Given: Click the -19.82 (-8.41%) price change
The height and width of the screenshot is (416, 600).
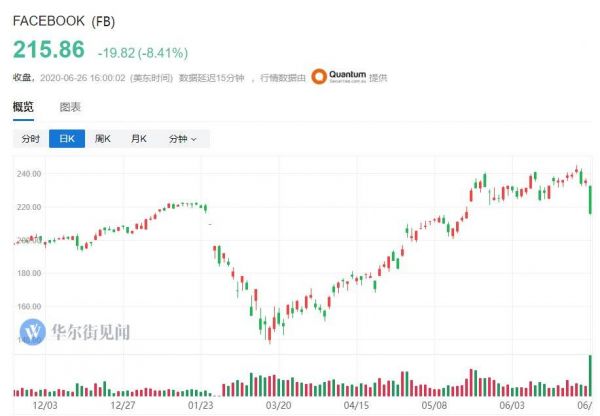Looking at the screenshot, I should (x=143, y=52).
